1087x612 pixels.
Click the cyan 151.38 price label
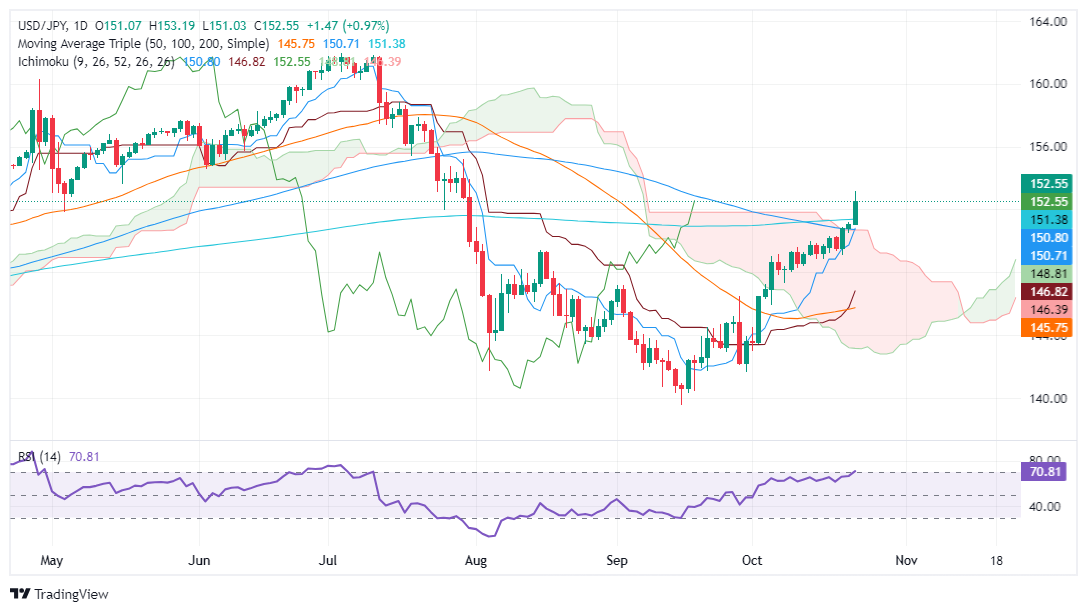[1047, 219]
